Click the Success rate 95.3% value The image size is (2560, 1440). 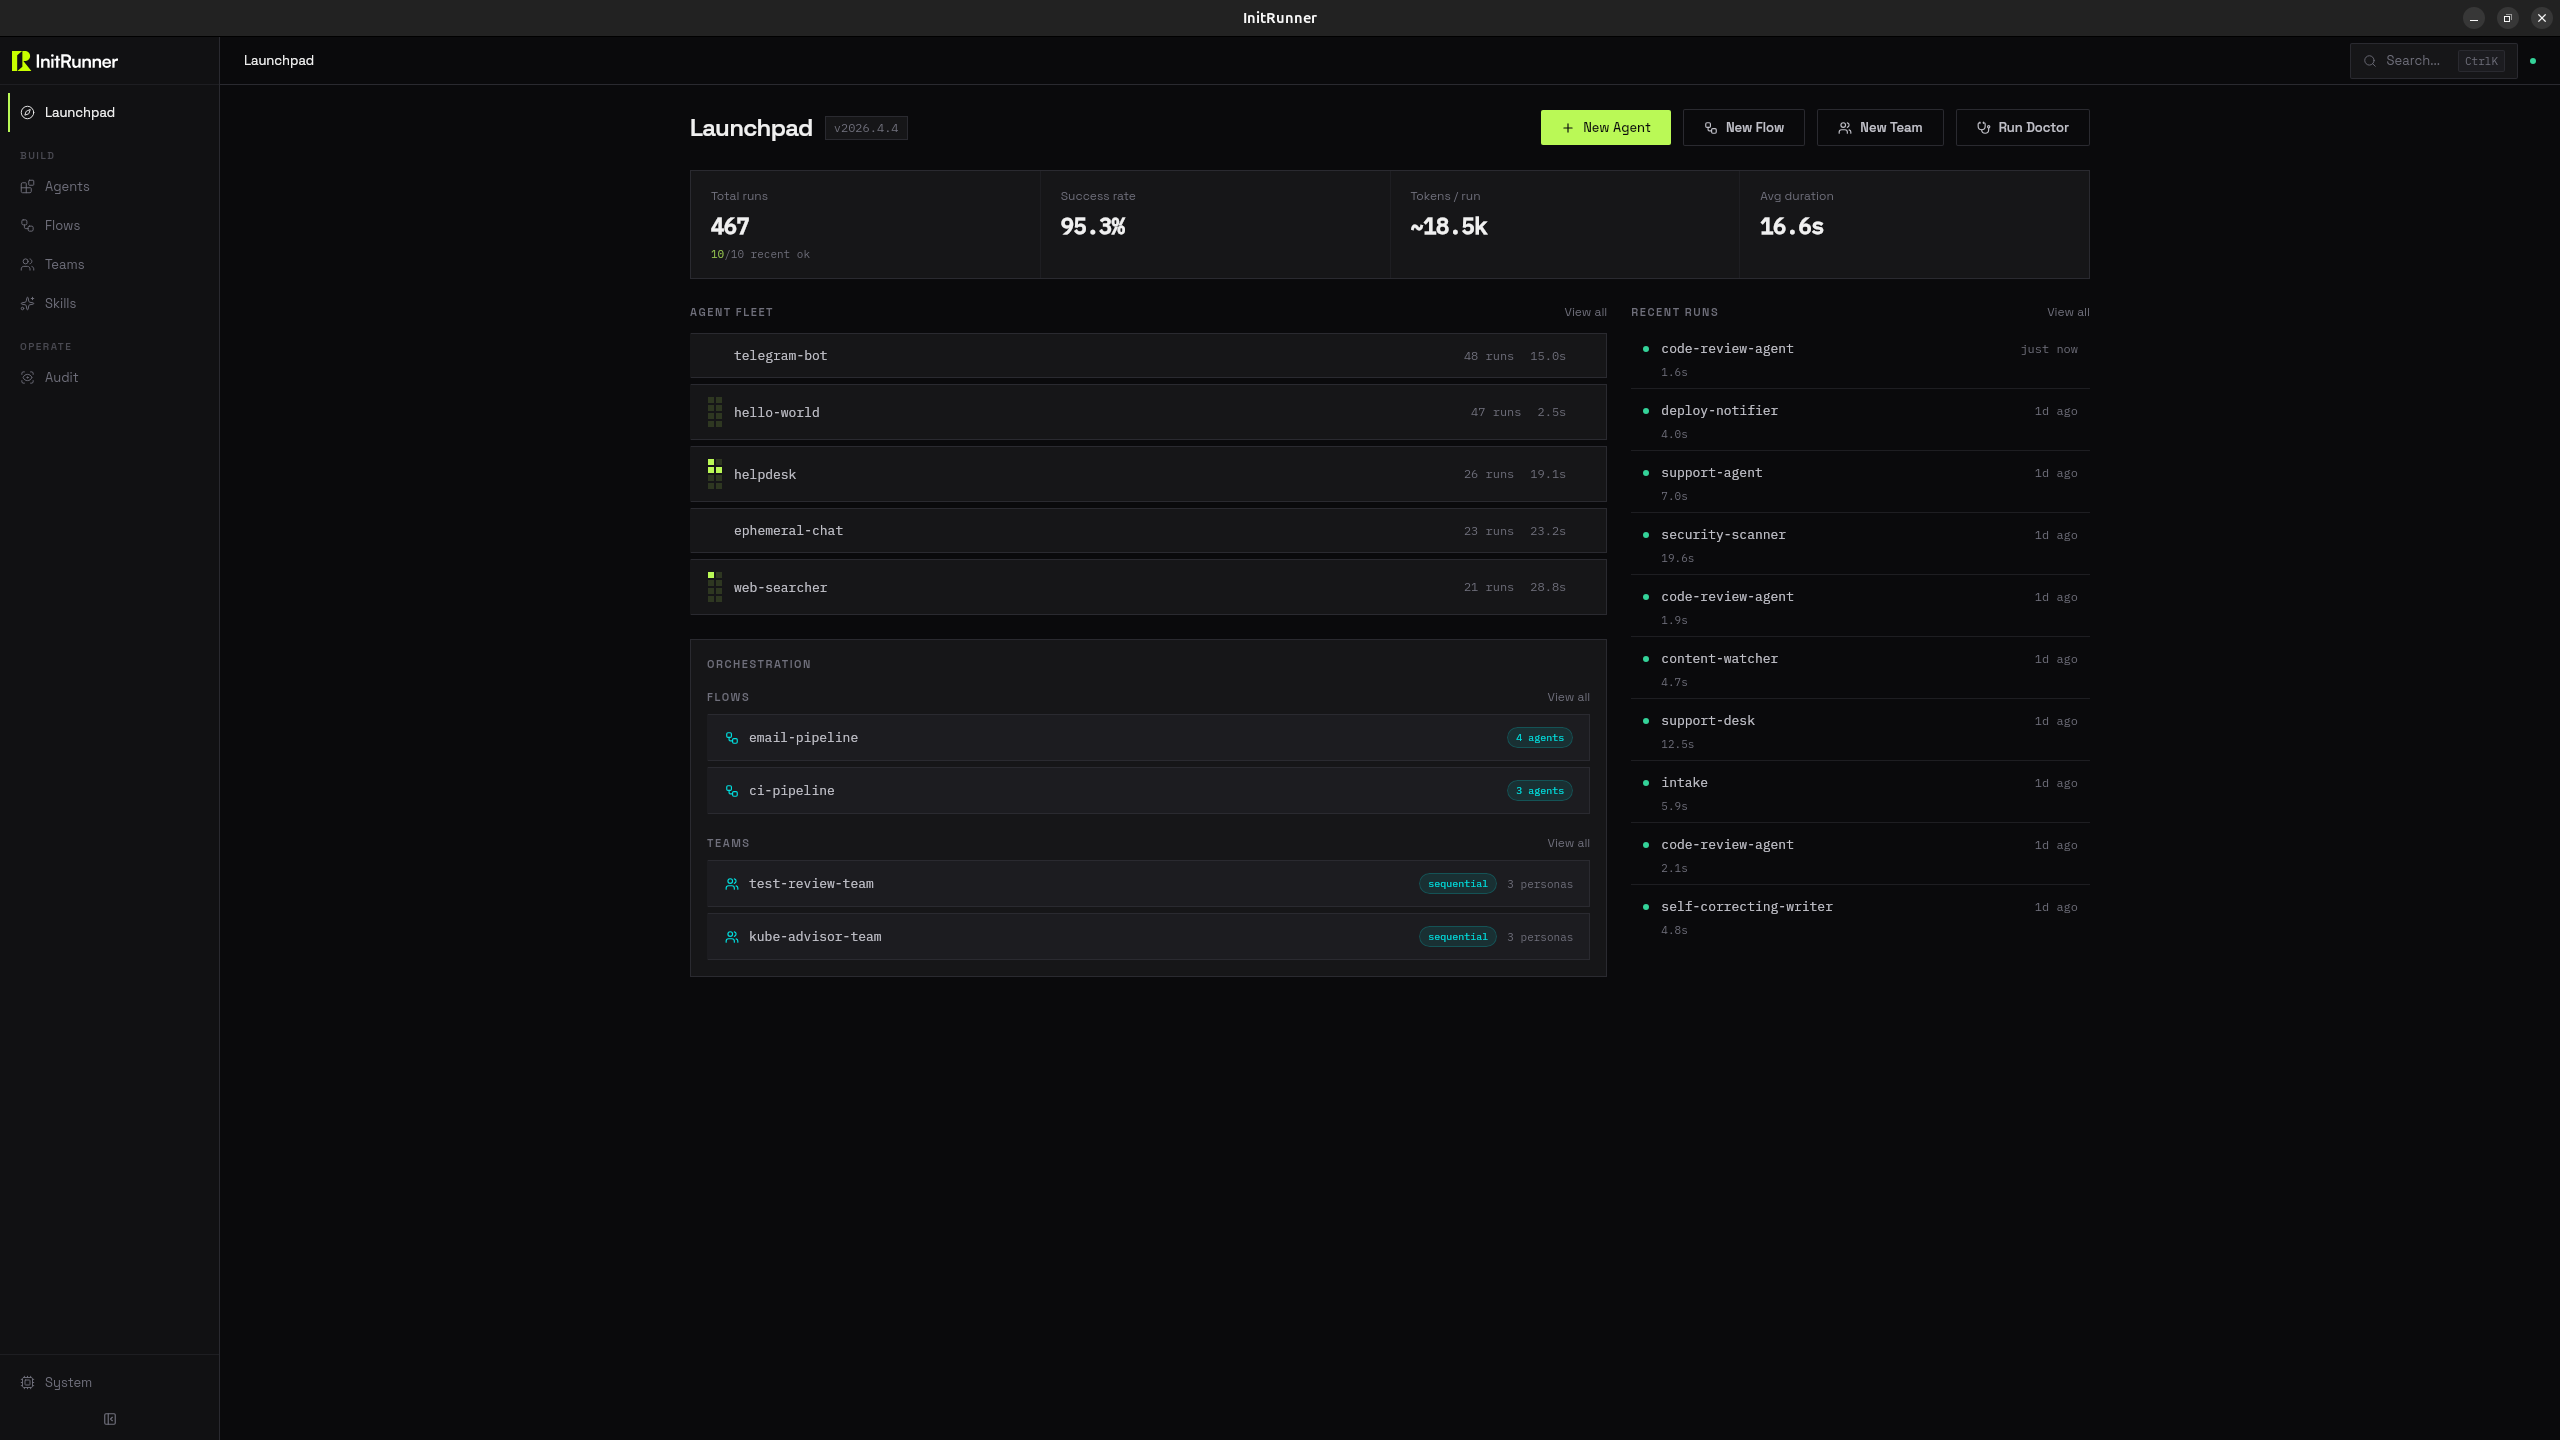(x=1093, y=227)
